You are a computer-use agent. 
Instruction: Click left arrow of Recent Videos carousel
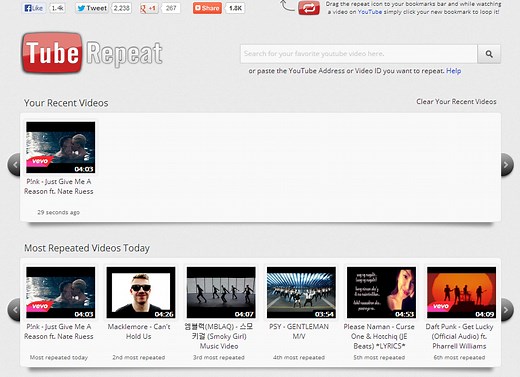pos(14,164)
